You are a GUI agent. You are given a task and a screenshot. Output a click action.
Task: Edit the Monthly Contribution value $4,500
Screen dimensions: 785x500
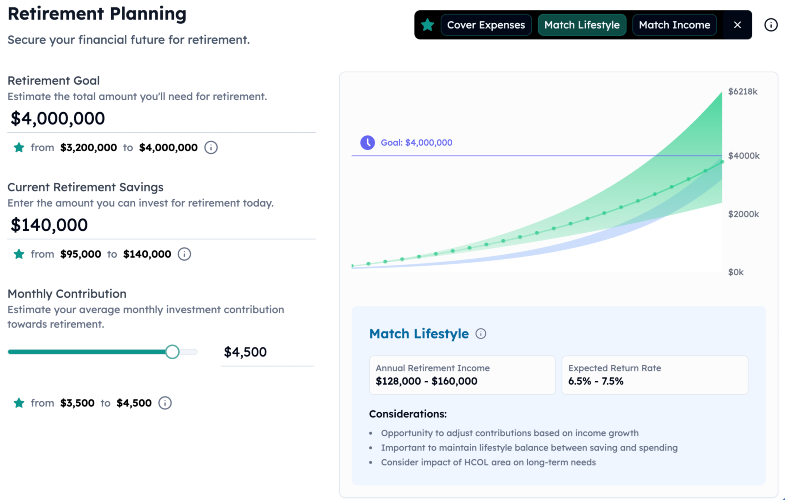point(267,352)
